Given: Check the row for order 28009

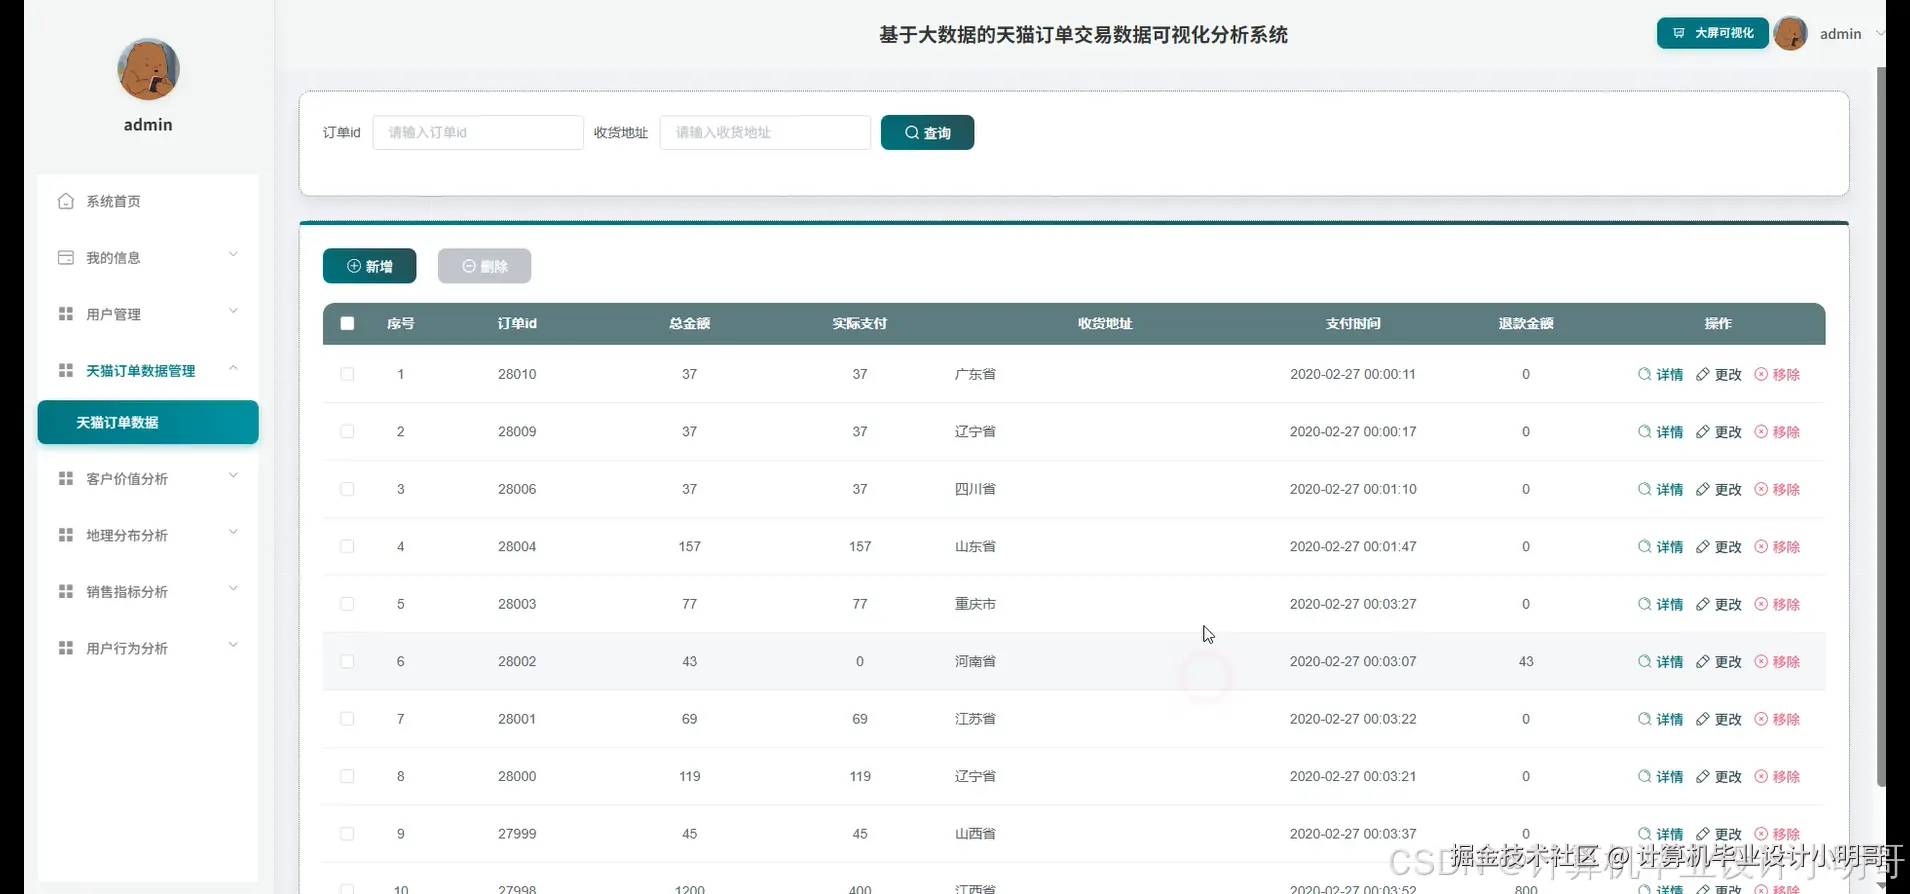Looking at the screenshot, I should (x=347, y=432).
